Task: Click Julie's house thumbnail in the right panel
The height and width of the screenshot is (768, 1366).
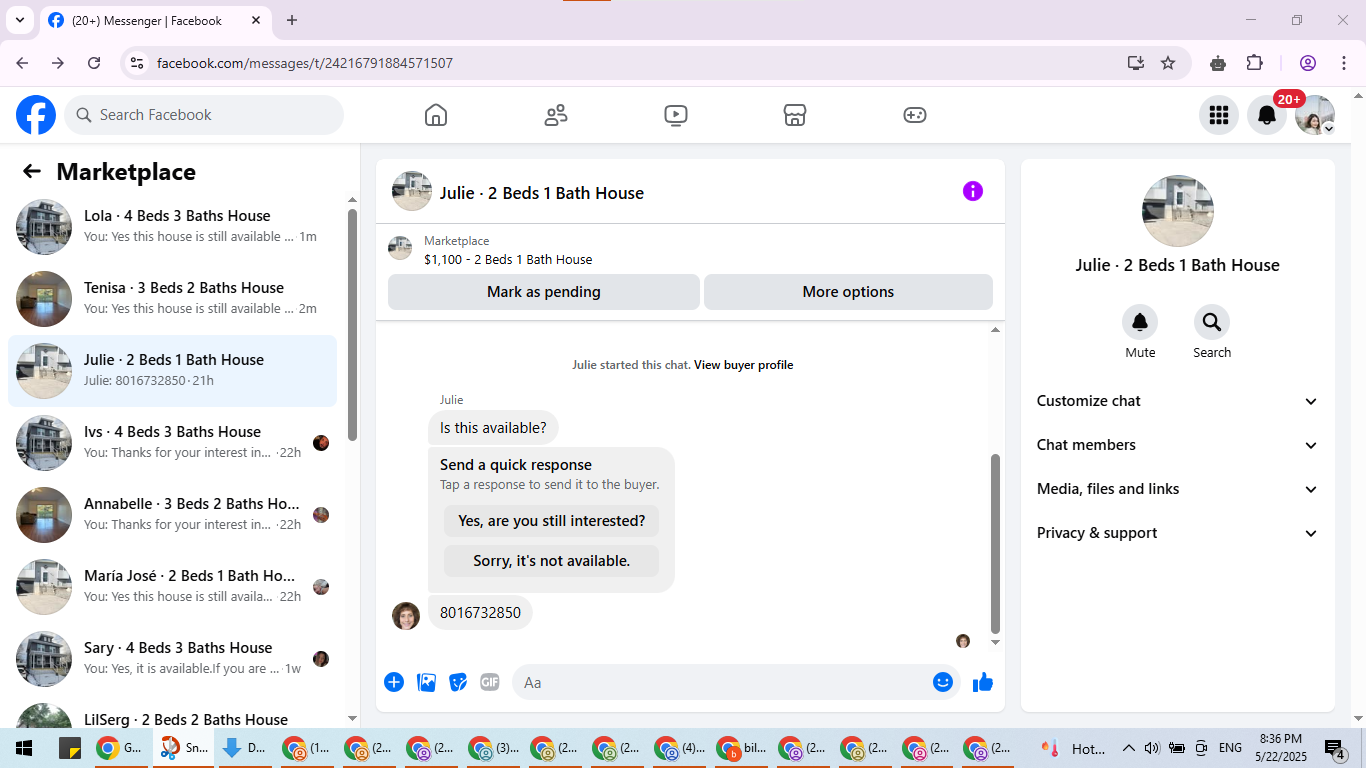Action: coord(1178,211)
